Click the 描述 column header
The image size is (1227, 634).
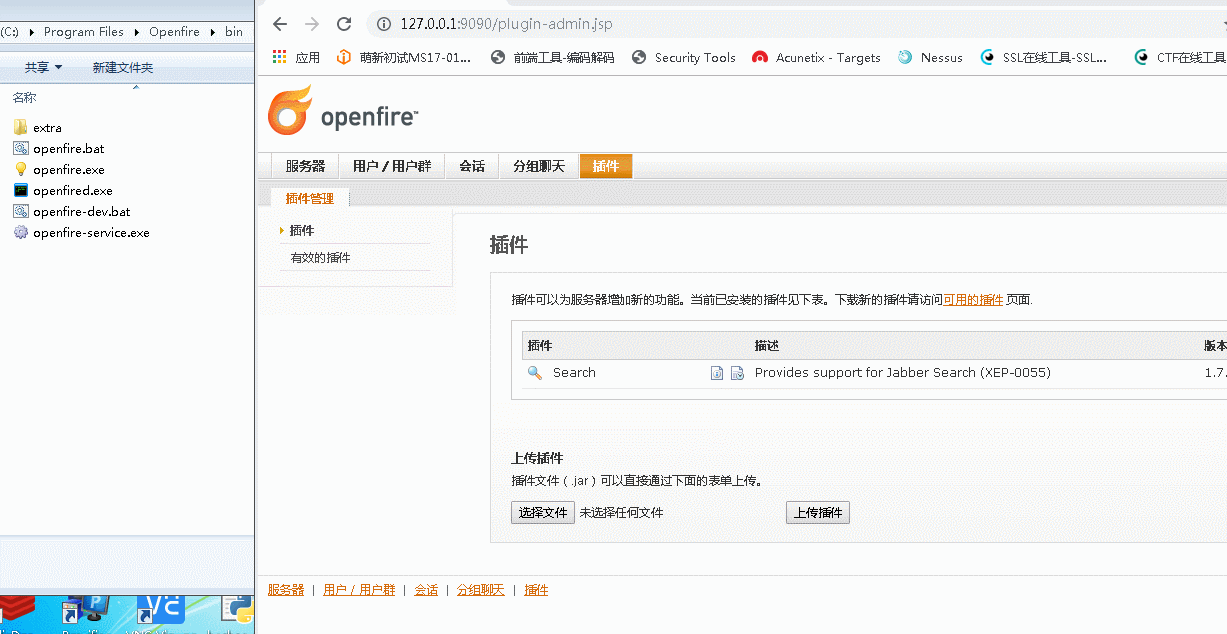coord(766,346)
